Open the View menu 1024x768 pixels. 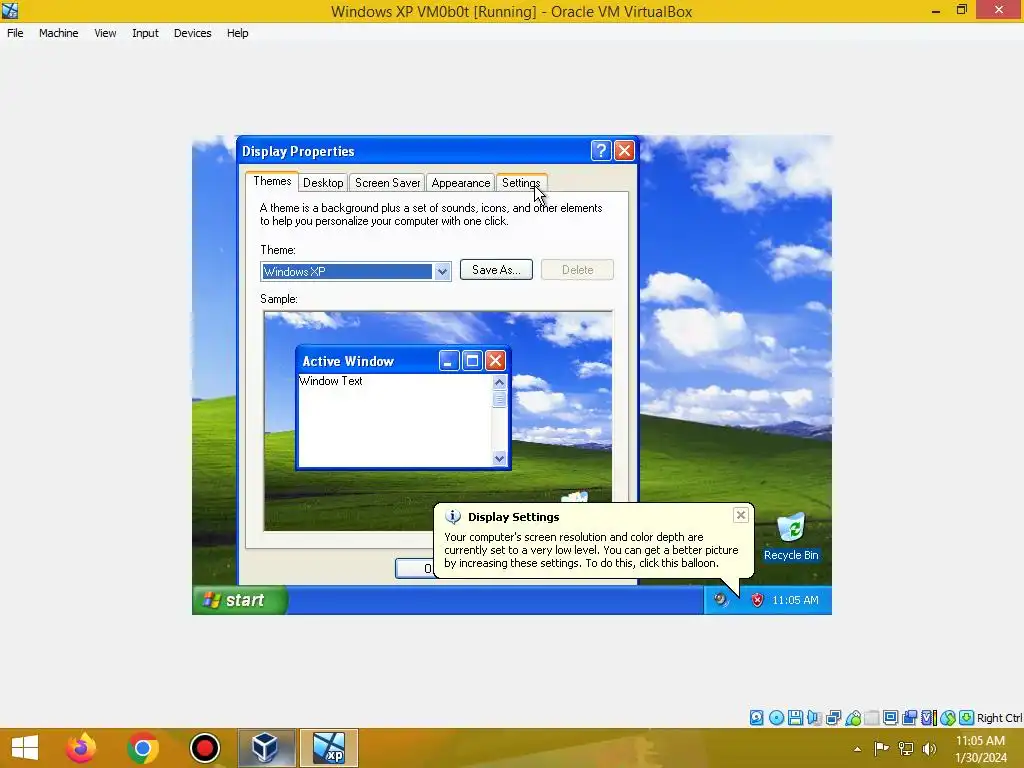[105, 33]
